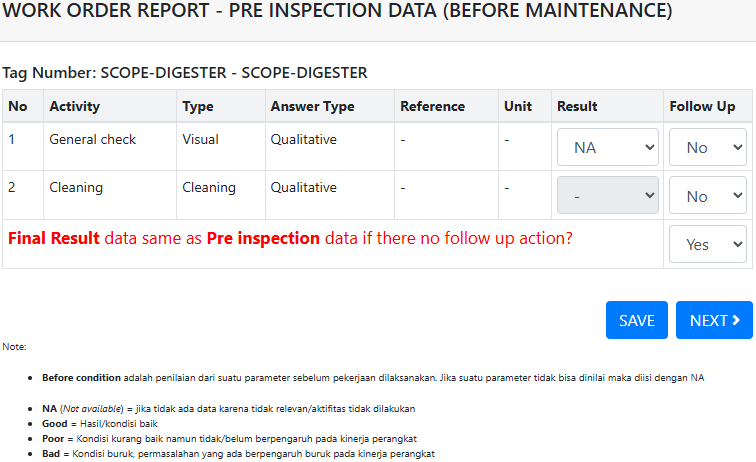This screenshot has height=462, width=756.
Task: Select row number 2 in table
Action: [12, 187]
